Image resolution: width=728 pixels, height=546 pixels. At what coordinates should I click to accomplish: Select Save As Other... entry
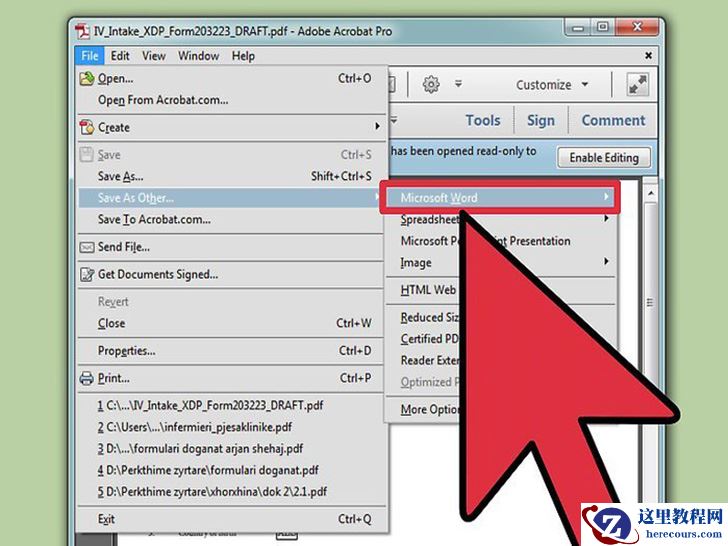(230, 198)
